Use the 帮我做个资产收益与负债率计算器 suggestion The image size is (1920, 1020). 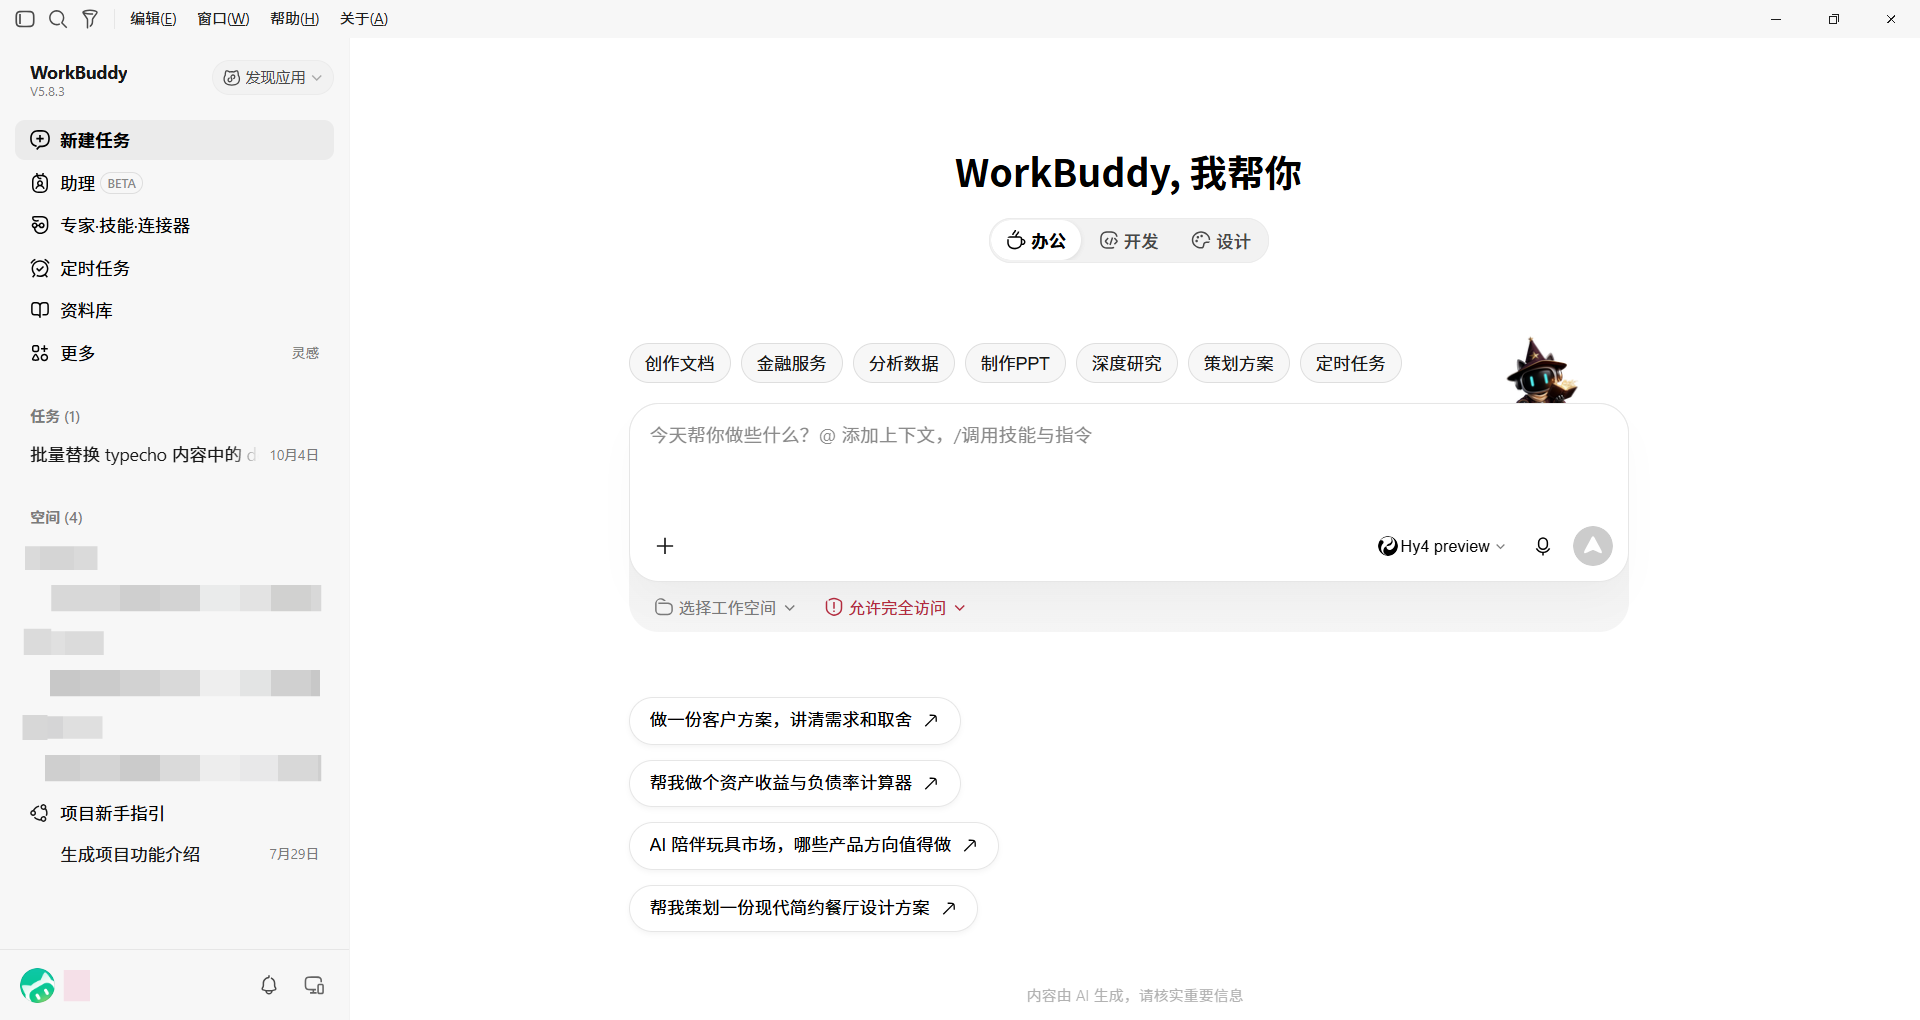click(x=795, y=783)
